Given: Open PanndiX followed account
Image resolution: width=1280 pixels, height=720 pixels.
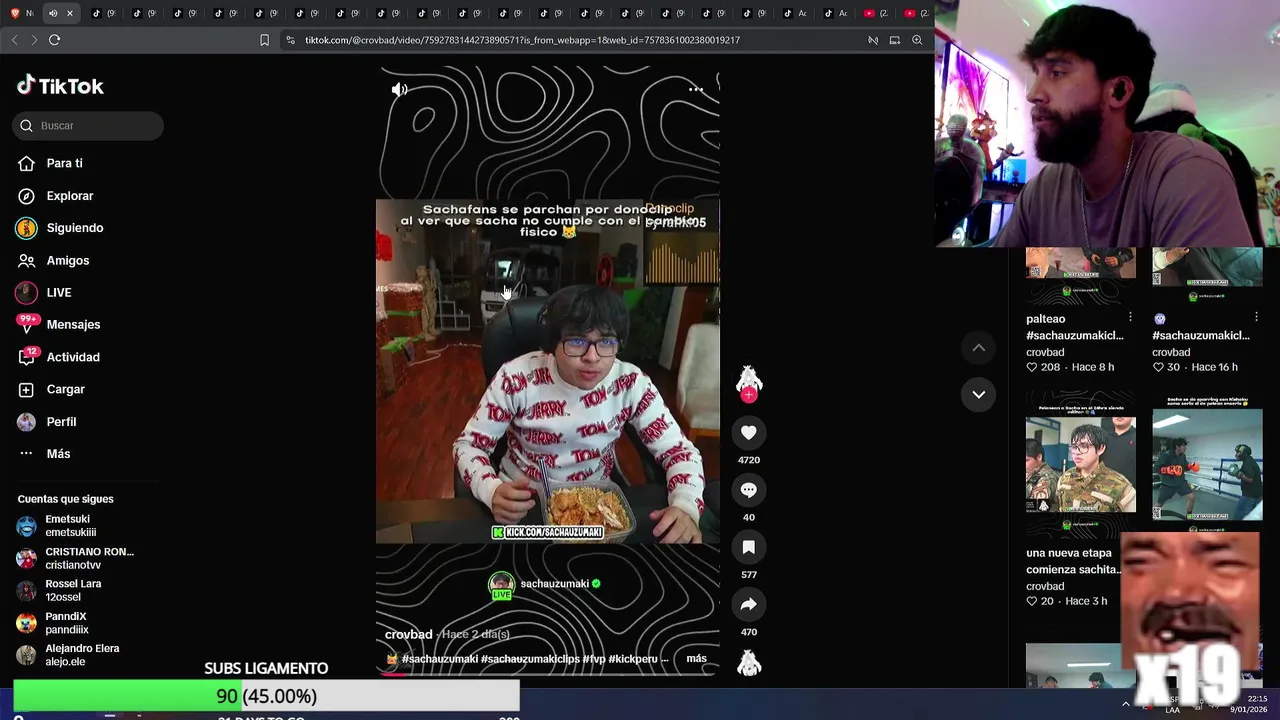Looking at the screenshot, I should point(55,623).
